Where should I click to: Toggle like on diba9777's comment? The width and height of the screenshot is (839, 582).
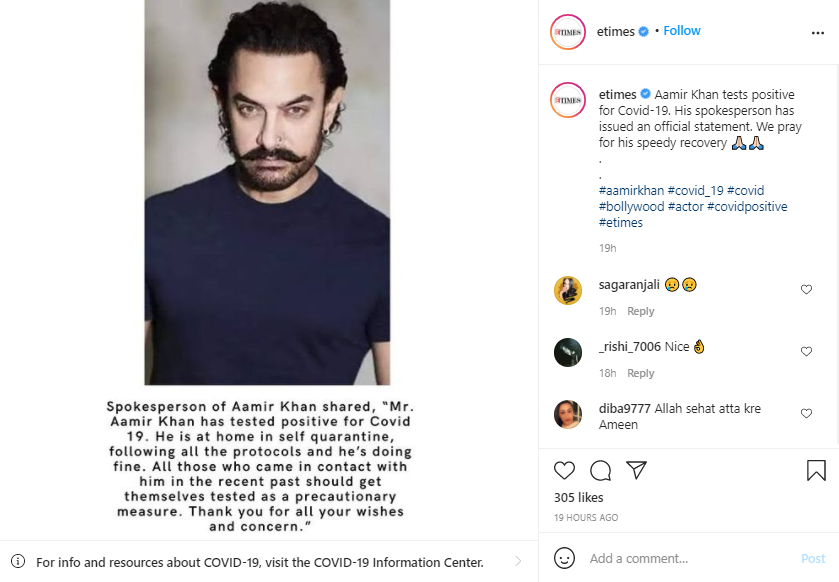pos(806,413)
